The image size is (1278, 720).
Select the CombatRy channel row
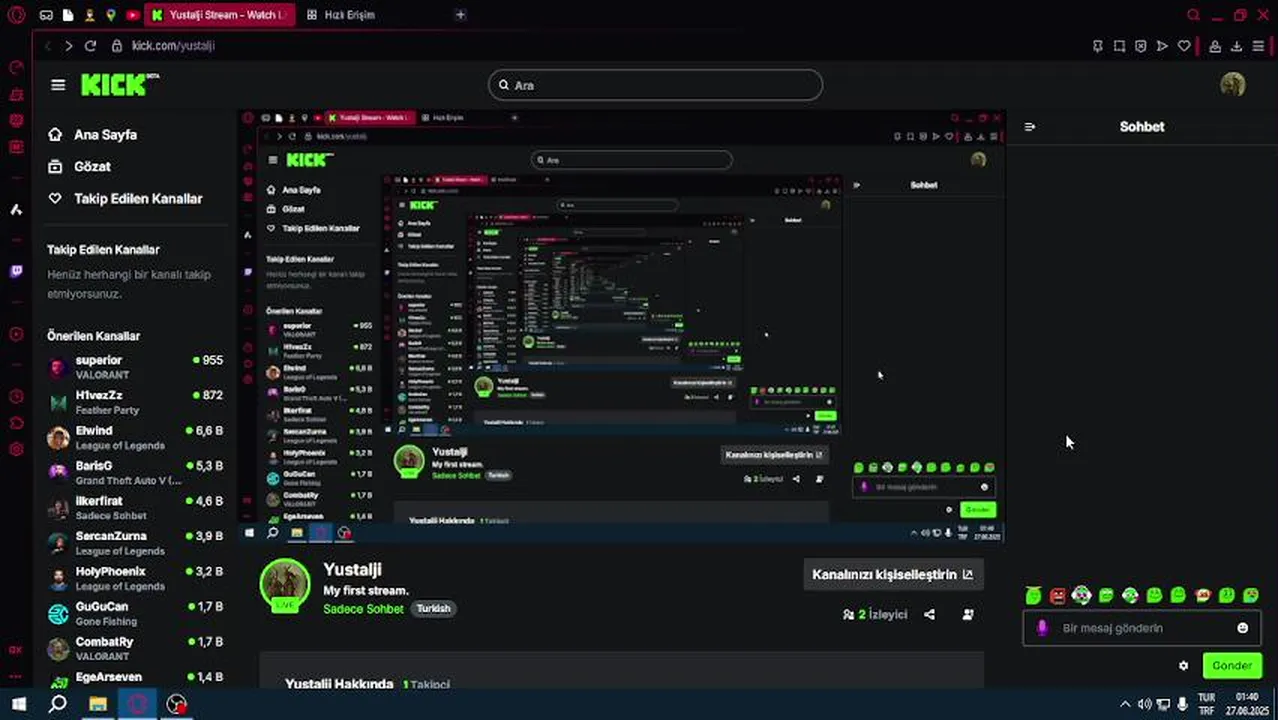pos(135,649)
